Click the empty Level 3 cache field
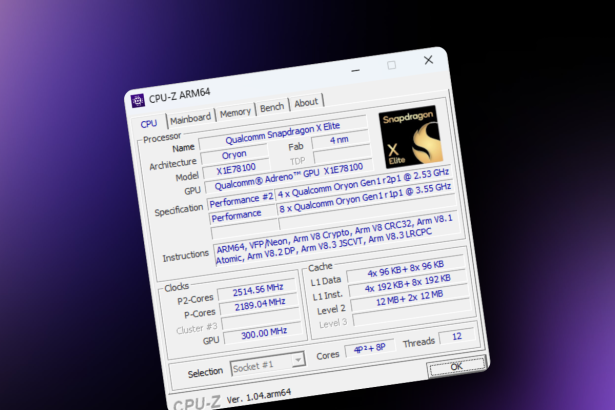The width and height of the screenshot is (615, 410). pyautogui.click(x=413, y=313)
